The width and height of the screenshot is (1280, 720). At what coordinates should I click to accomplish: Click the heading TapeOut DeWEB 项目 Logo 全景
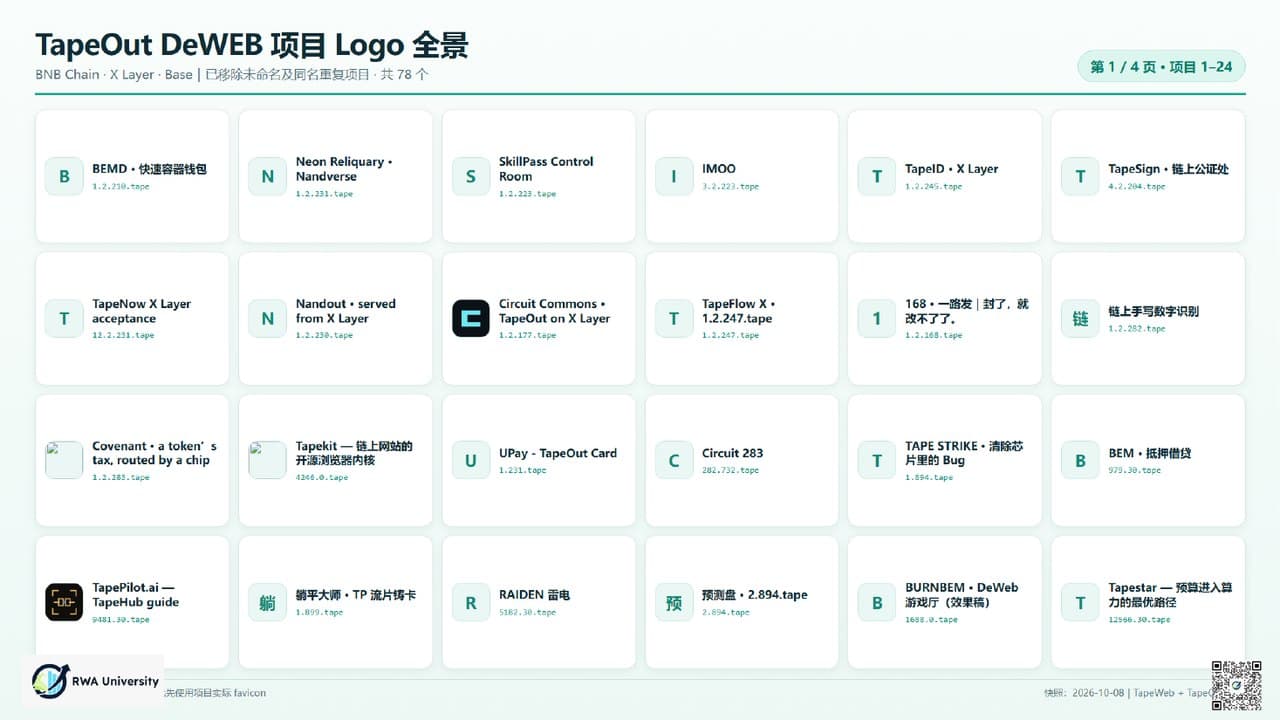252,45
